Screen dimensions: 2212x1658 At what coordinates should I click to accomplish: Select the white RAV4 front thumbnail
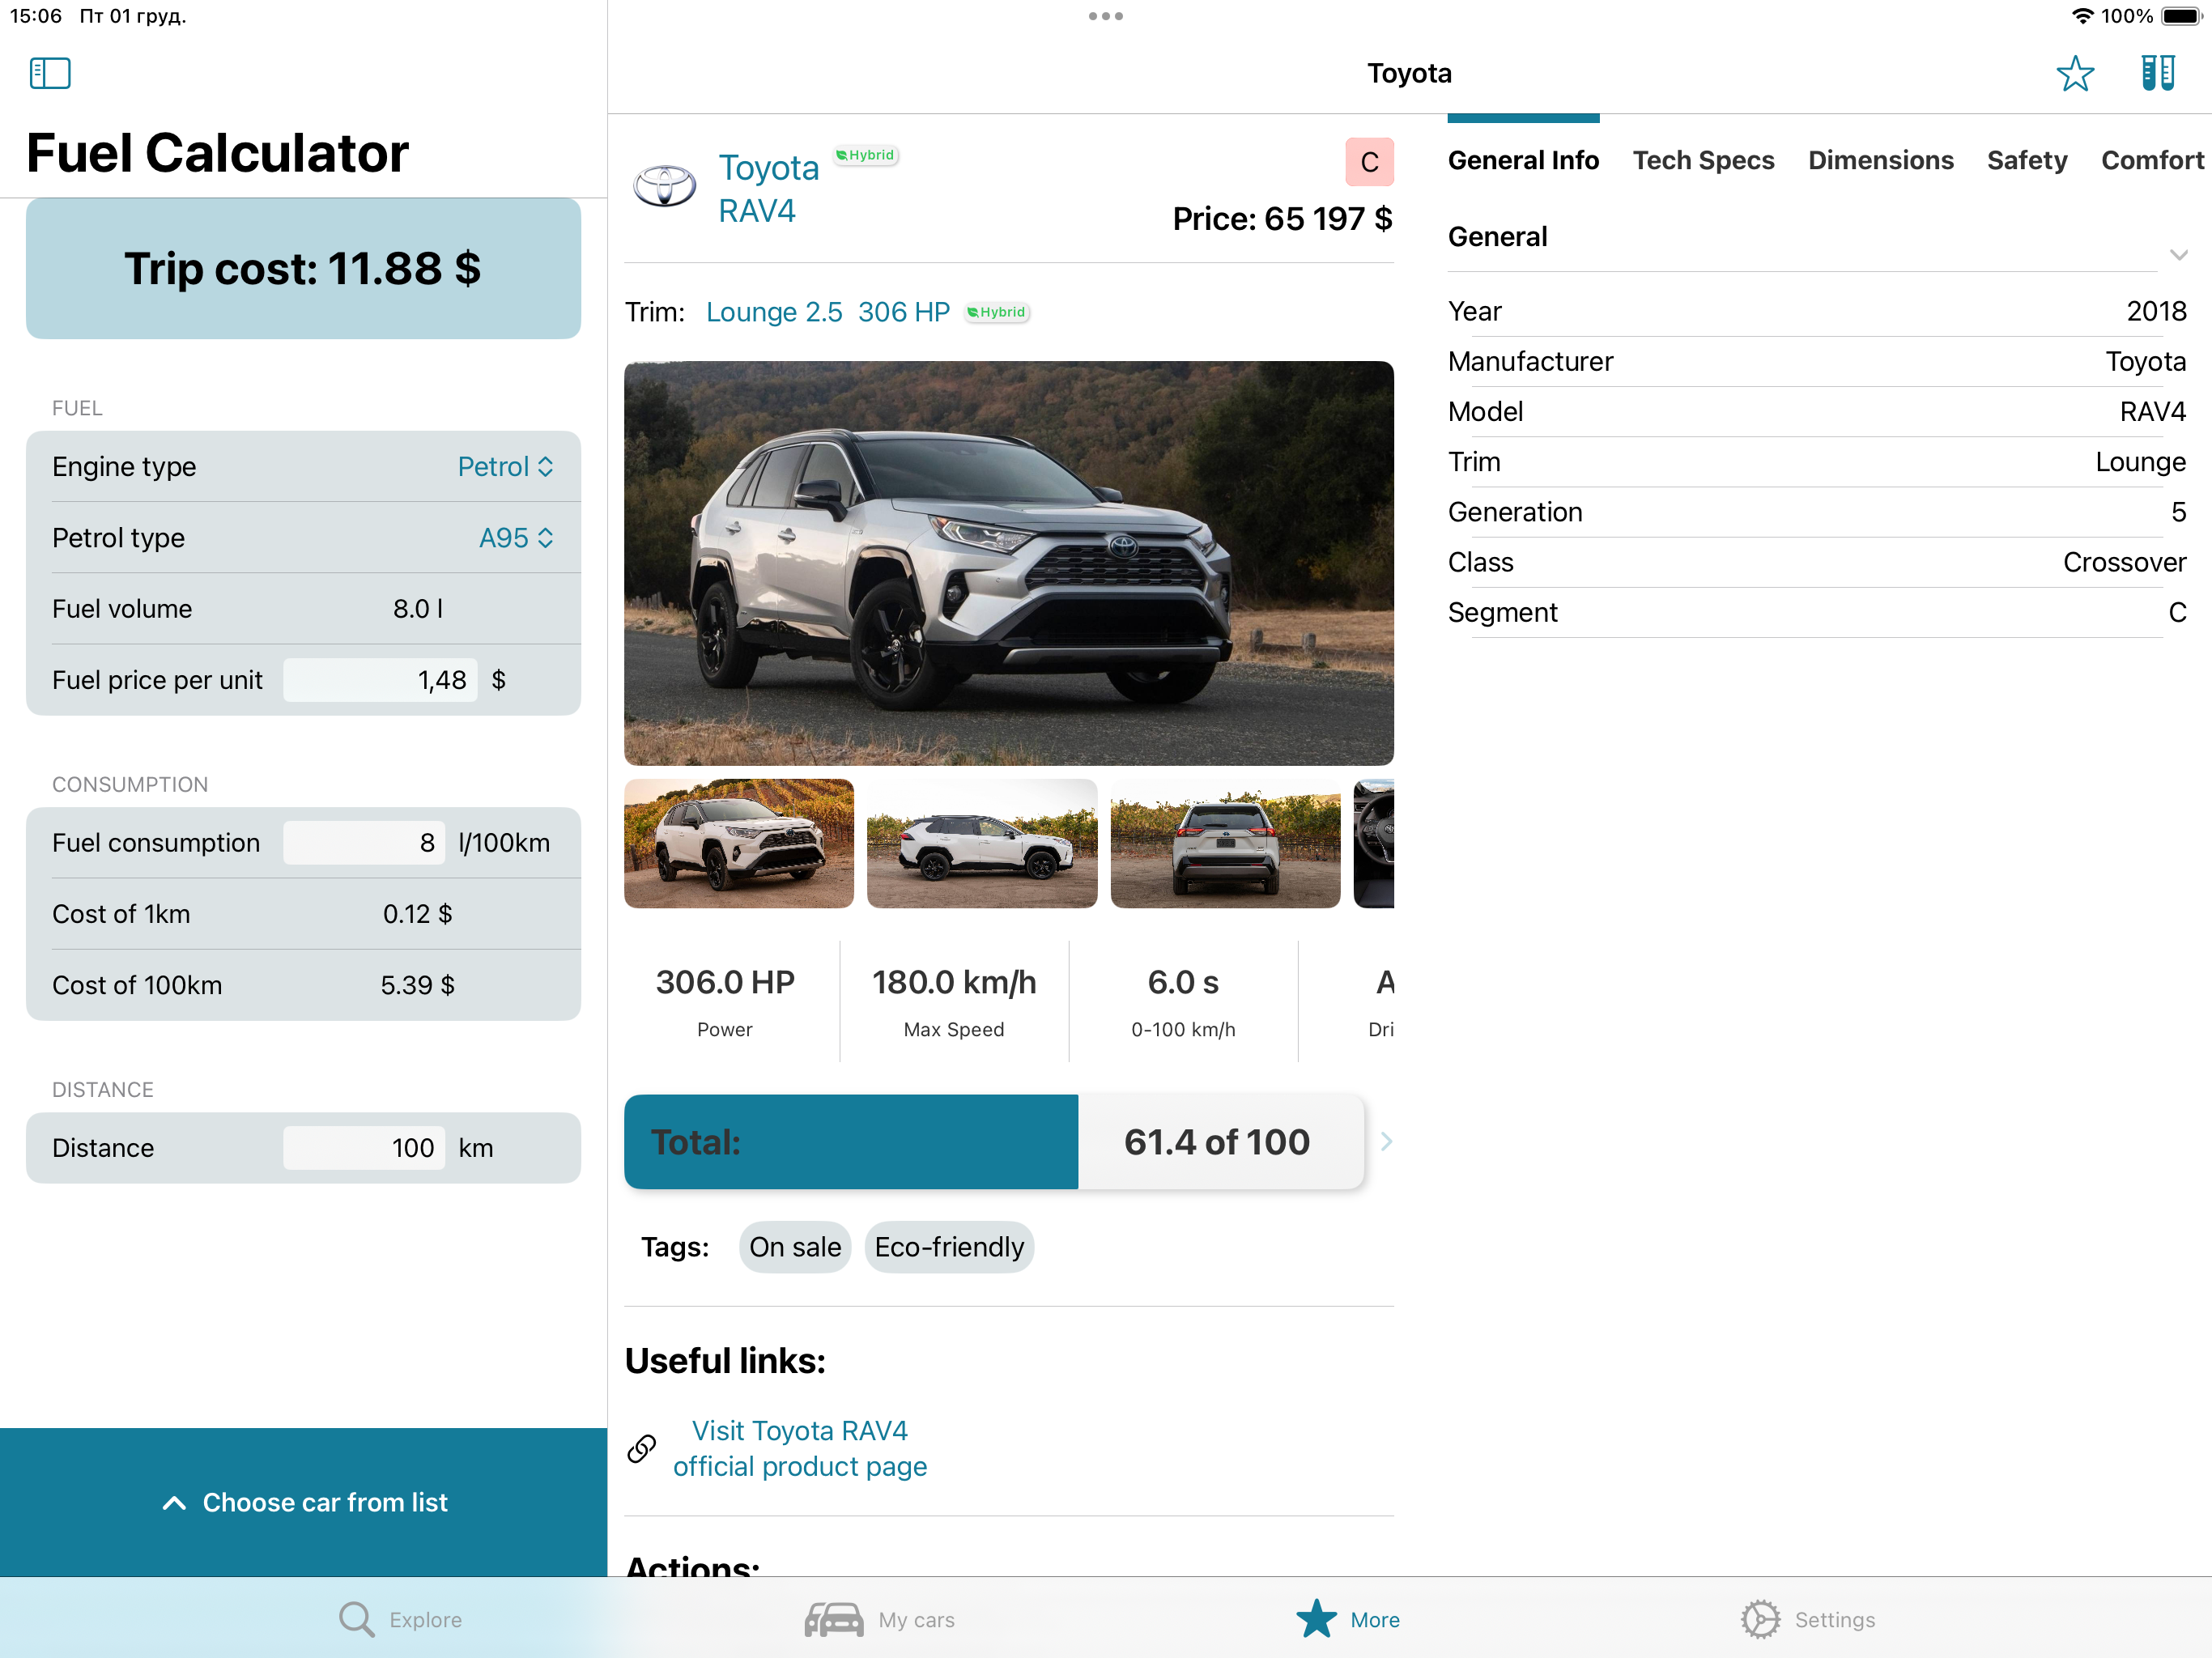click(x=739, y=843)
